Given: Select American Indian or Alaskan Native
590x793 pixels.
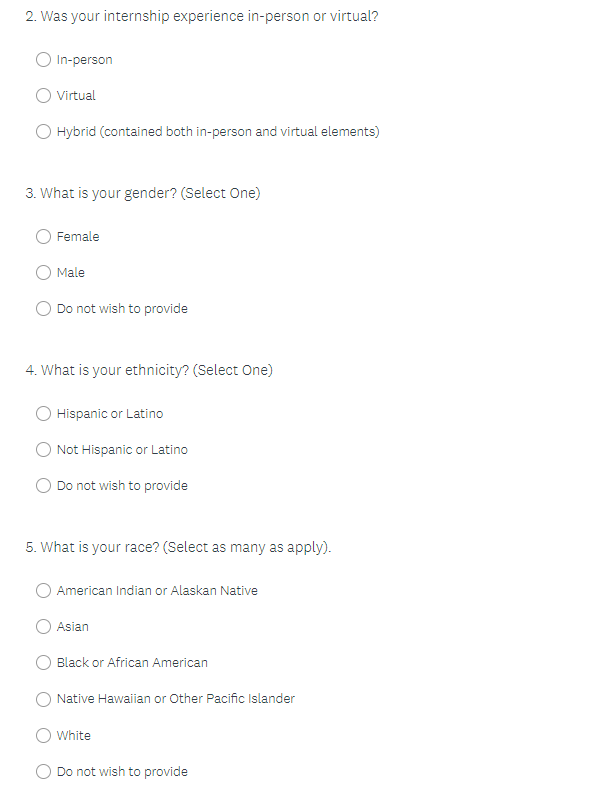Looking at the screenshot, I should (43, 591).
